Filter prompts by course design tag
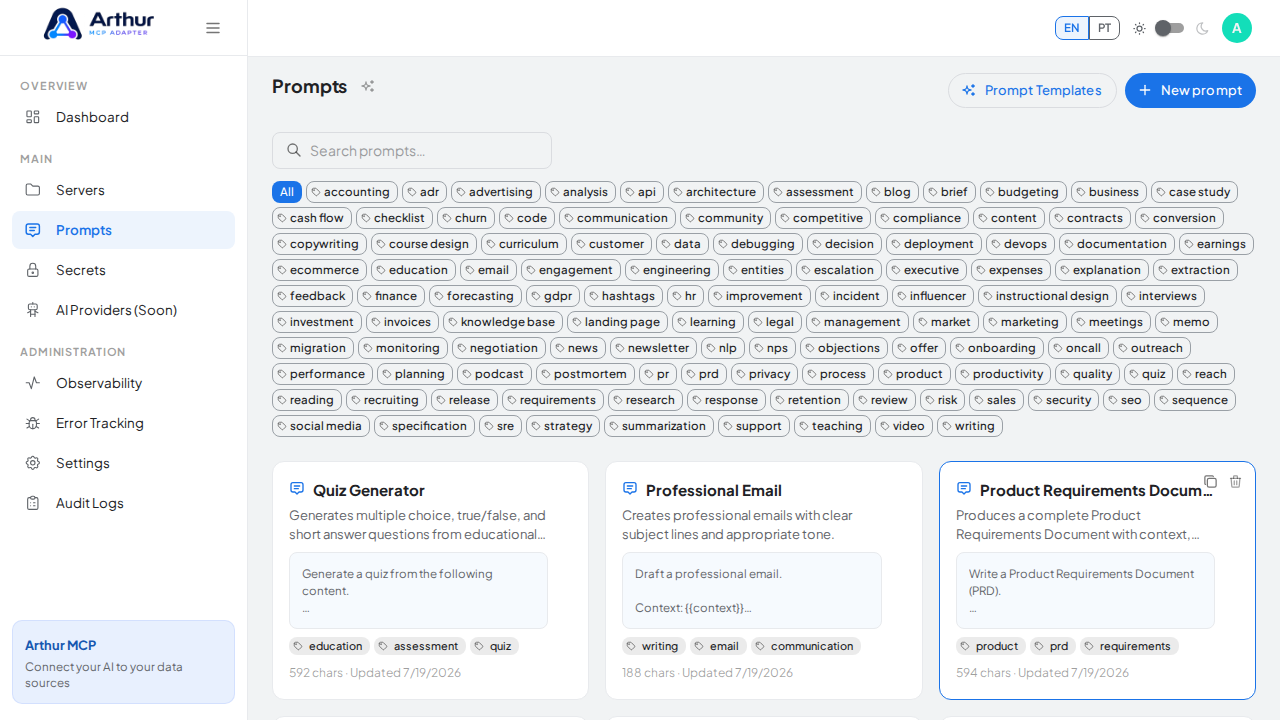The width and height of the screenshot is (1280, 720). pyautogui.click(x=424, y=244)
